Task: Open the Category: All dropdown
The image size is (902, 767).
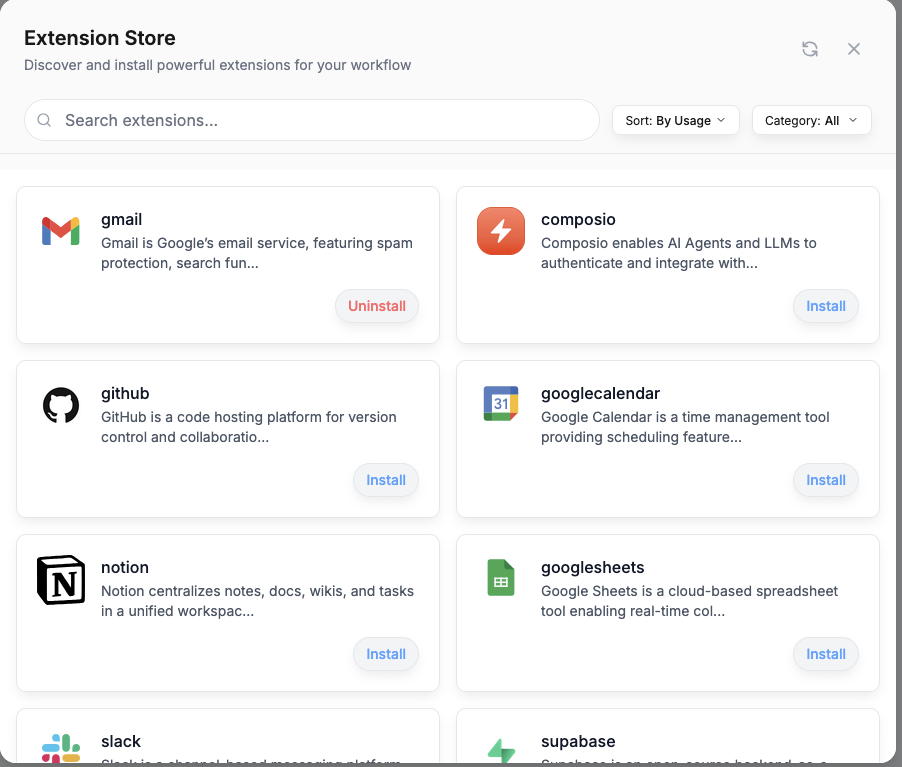Action: [811, 120]
